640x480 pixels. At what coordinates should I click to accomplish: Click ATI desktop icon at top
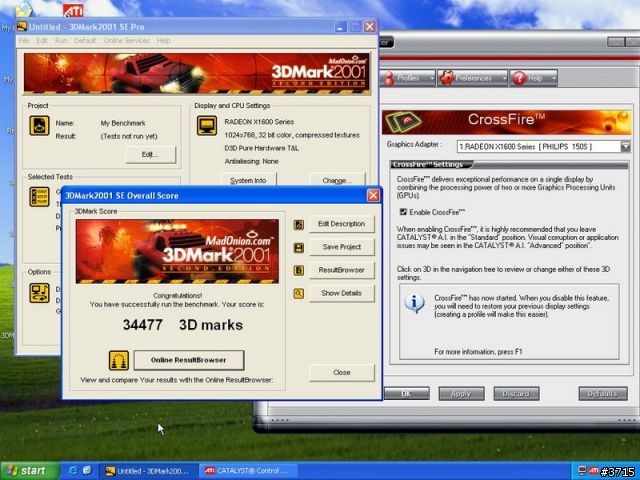point(73,10)
